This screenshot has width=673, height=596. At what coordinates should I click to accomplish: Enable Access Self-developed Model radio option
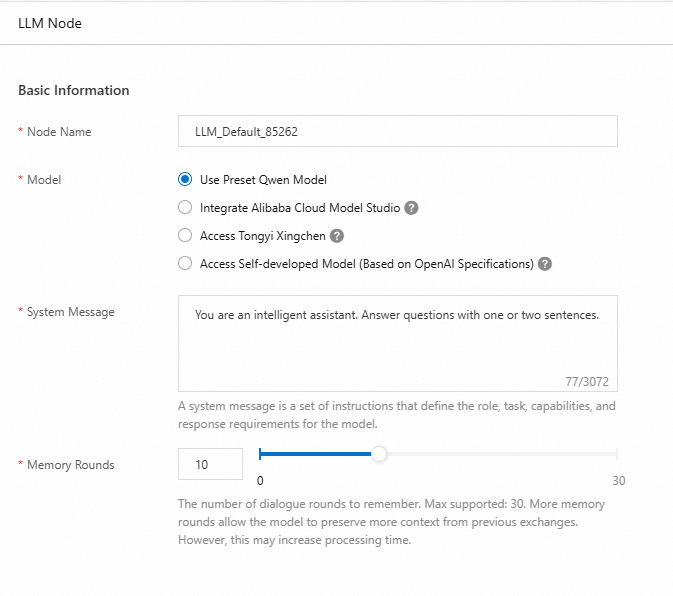(x=184, y=264)
